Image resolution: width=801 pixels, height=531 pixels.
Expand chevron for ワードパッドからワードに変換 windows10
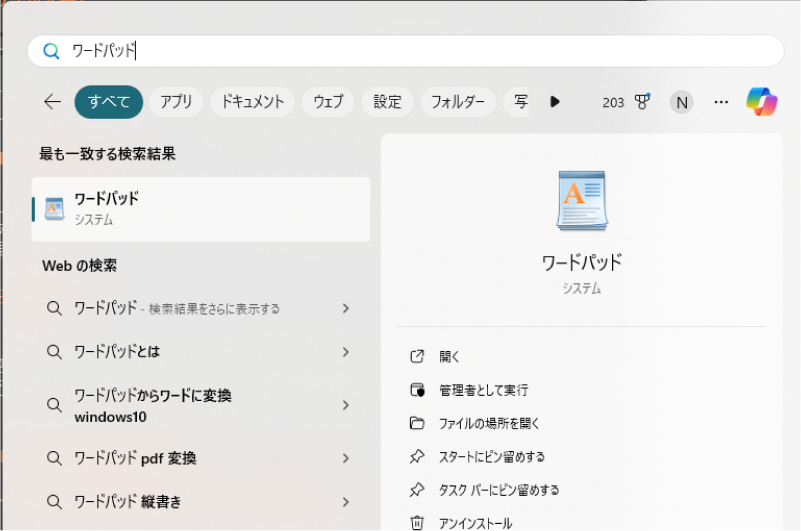[346, 405]
